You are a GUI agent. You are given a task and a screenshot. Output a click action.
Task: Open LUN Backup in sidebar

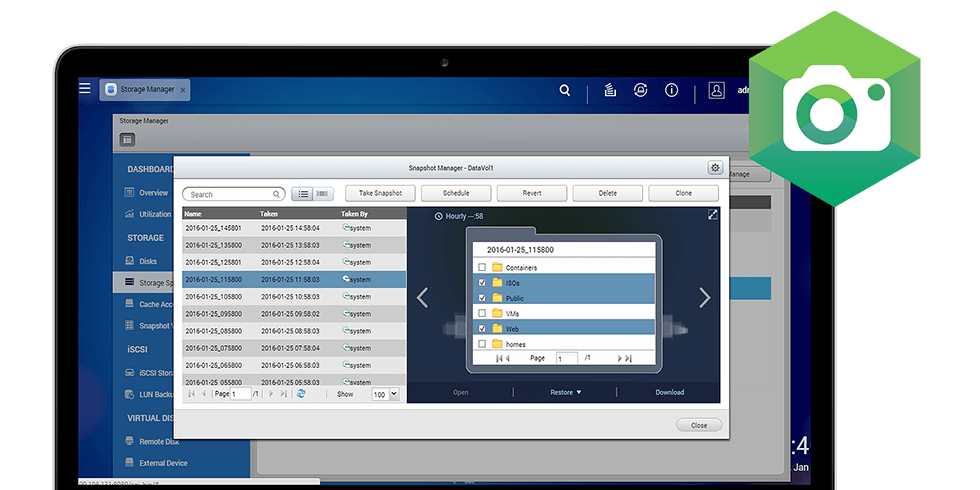149,394
